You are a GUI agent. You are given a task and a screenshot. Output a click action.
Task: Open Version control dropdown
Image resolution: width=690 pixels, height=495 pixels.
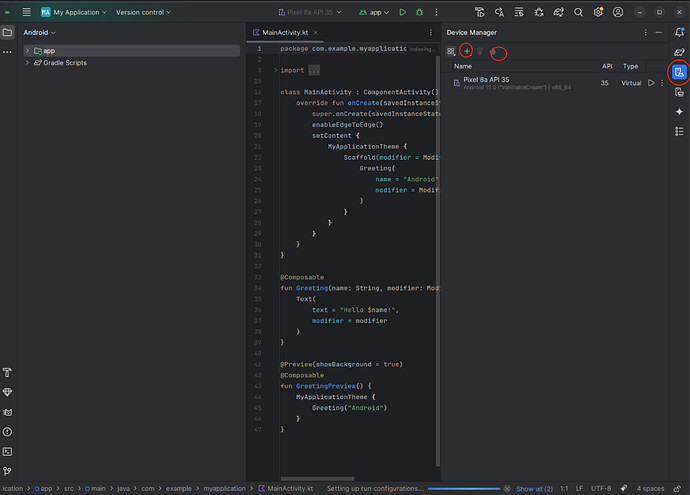(143, 12)
